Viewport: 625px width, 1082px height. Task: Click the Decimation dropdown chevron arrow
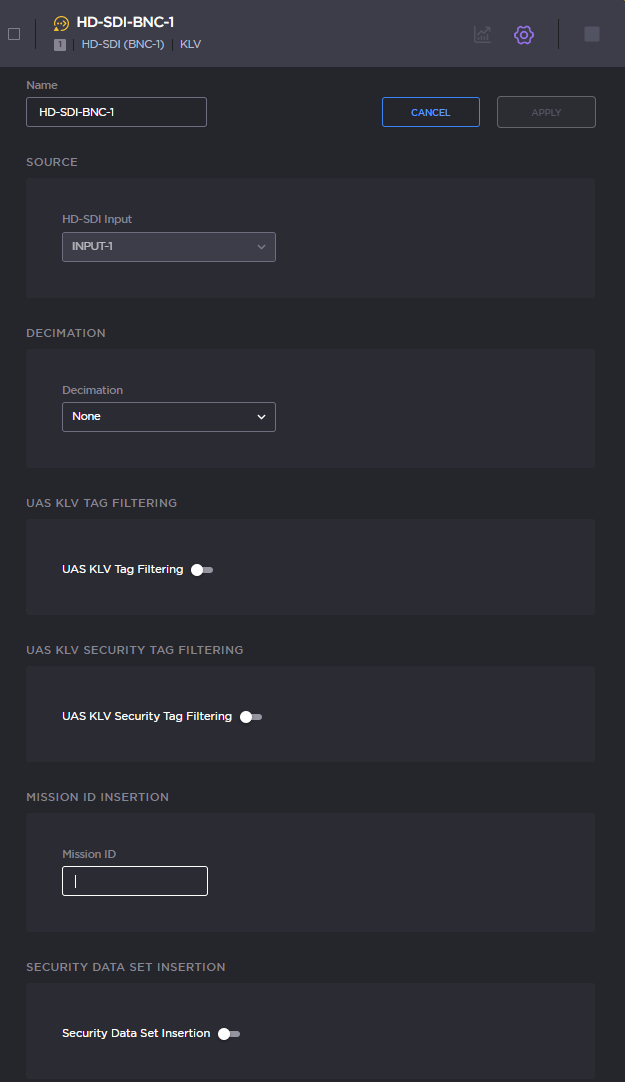click(x=262, y=417)
